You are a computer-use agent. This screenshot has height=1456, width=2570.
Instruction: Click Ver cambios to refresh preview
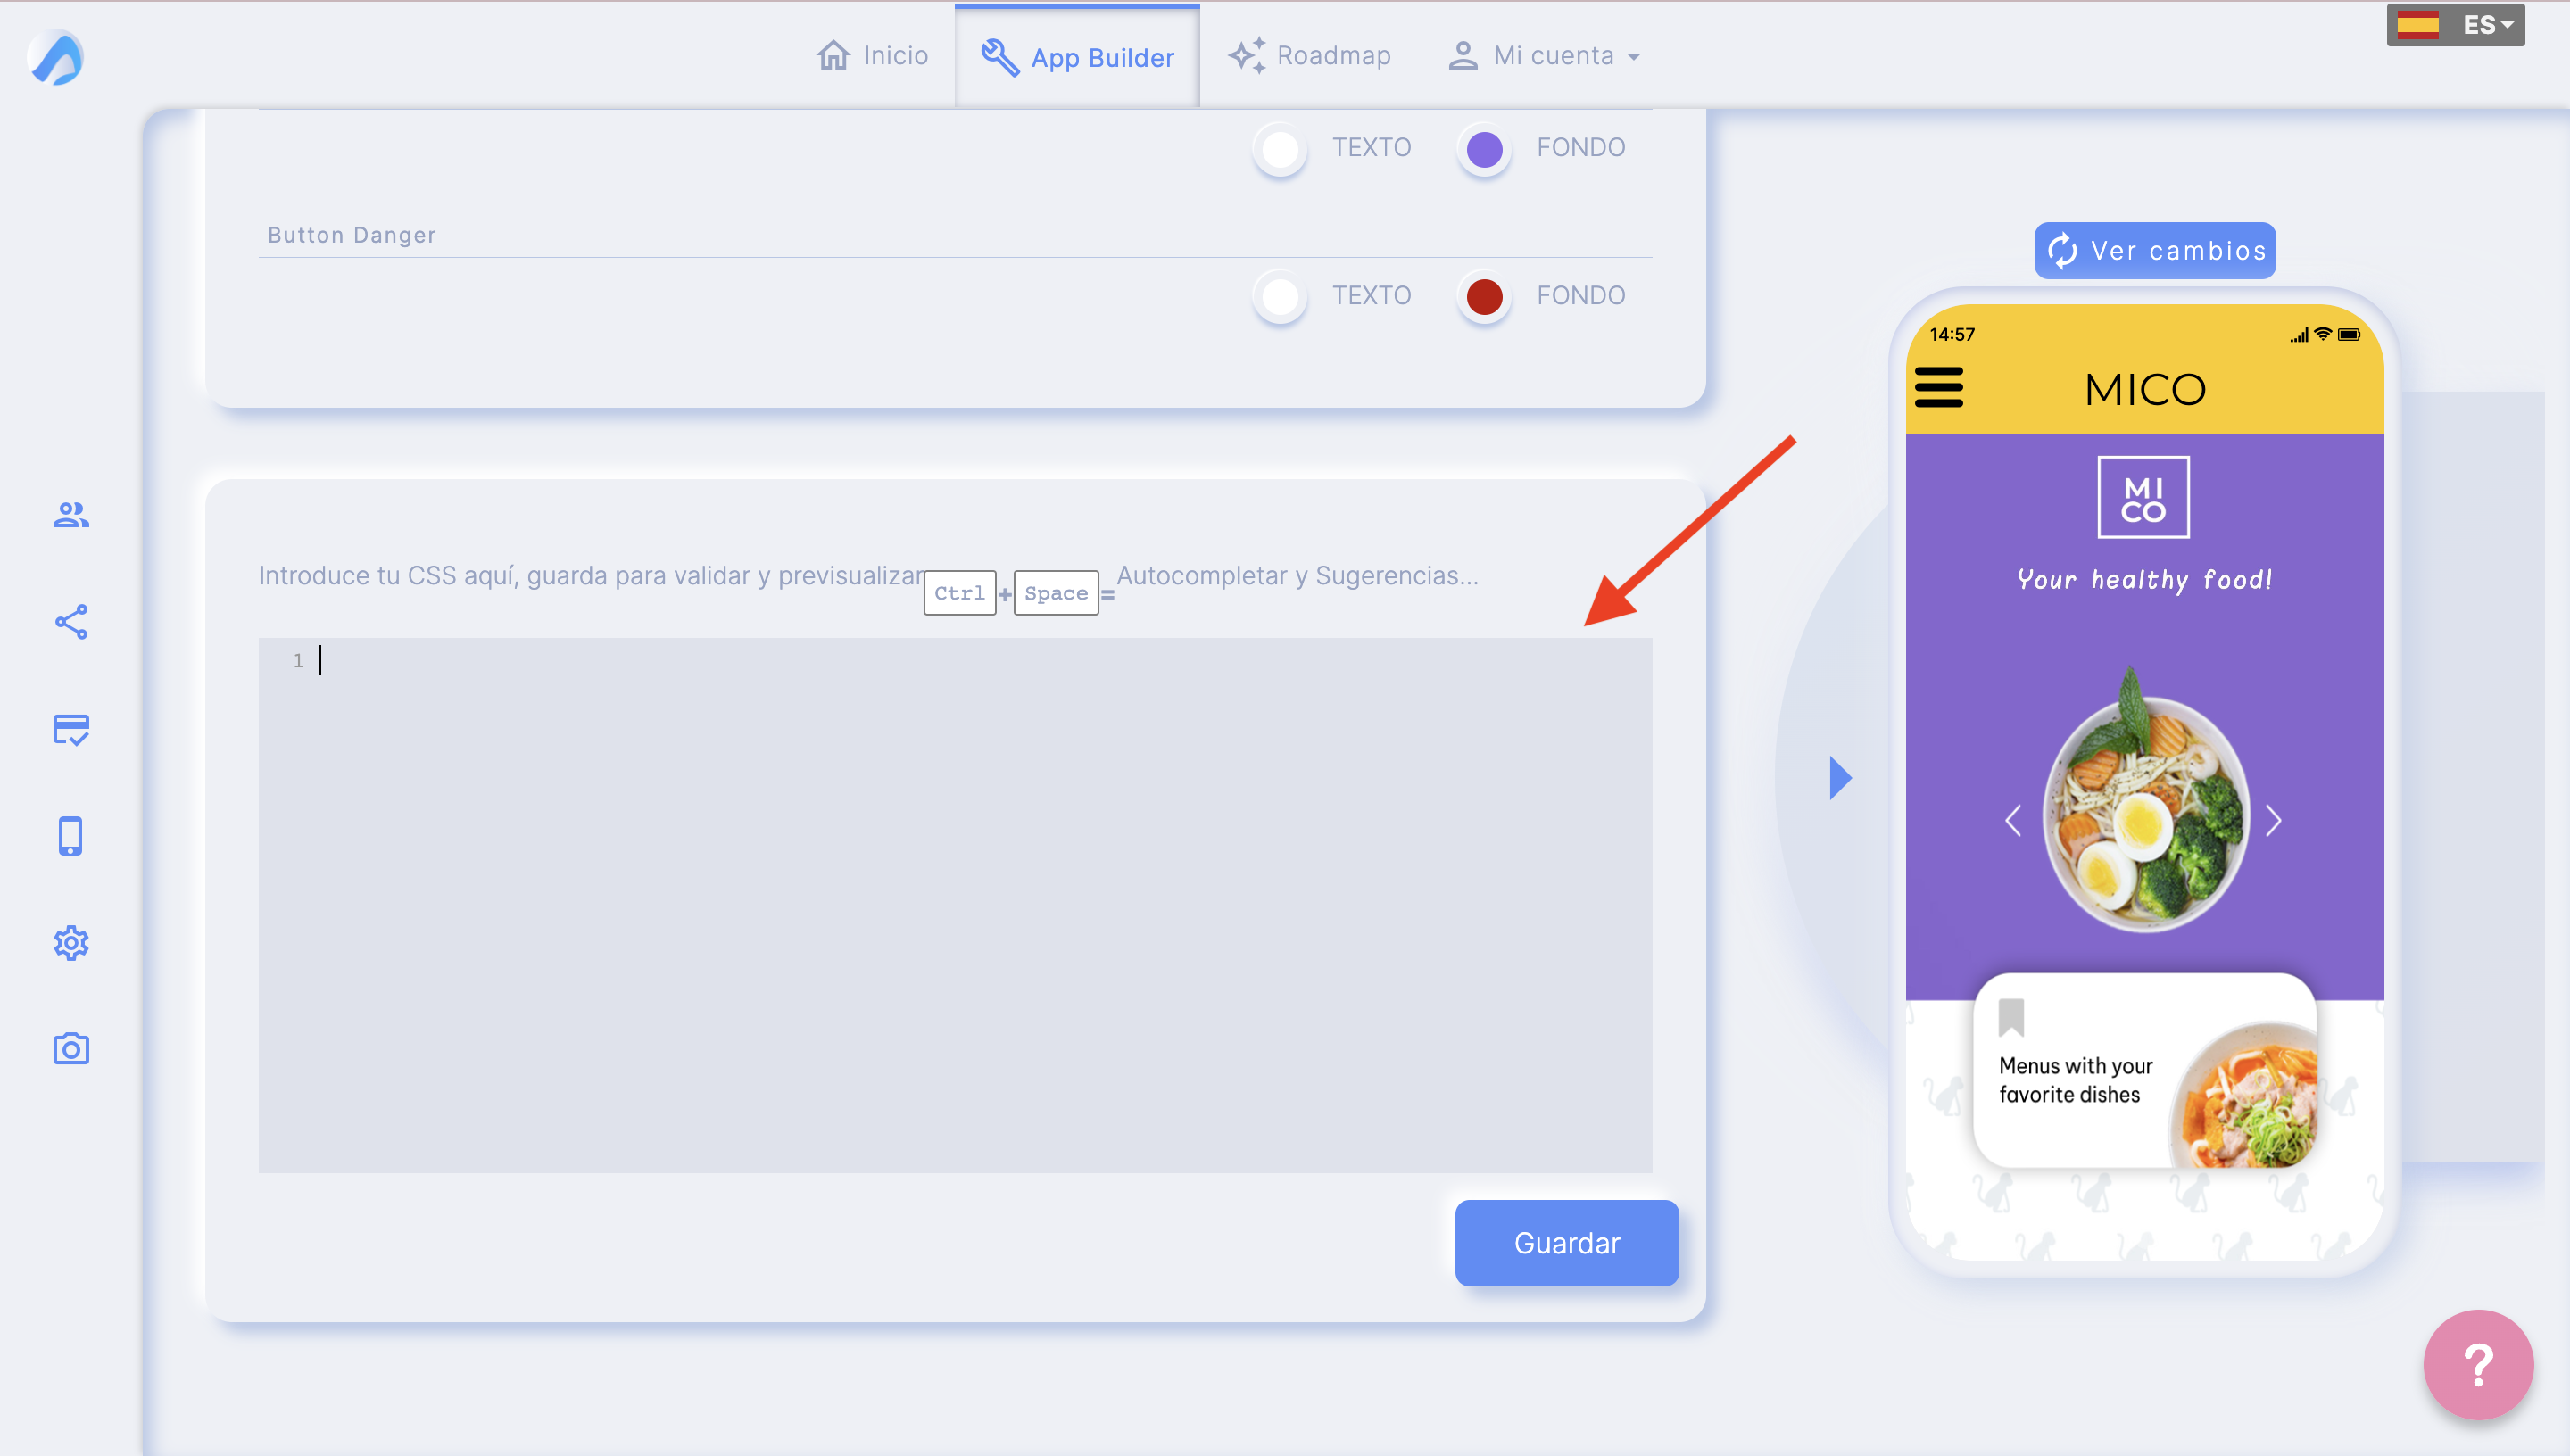click(2155, 250)
